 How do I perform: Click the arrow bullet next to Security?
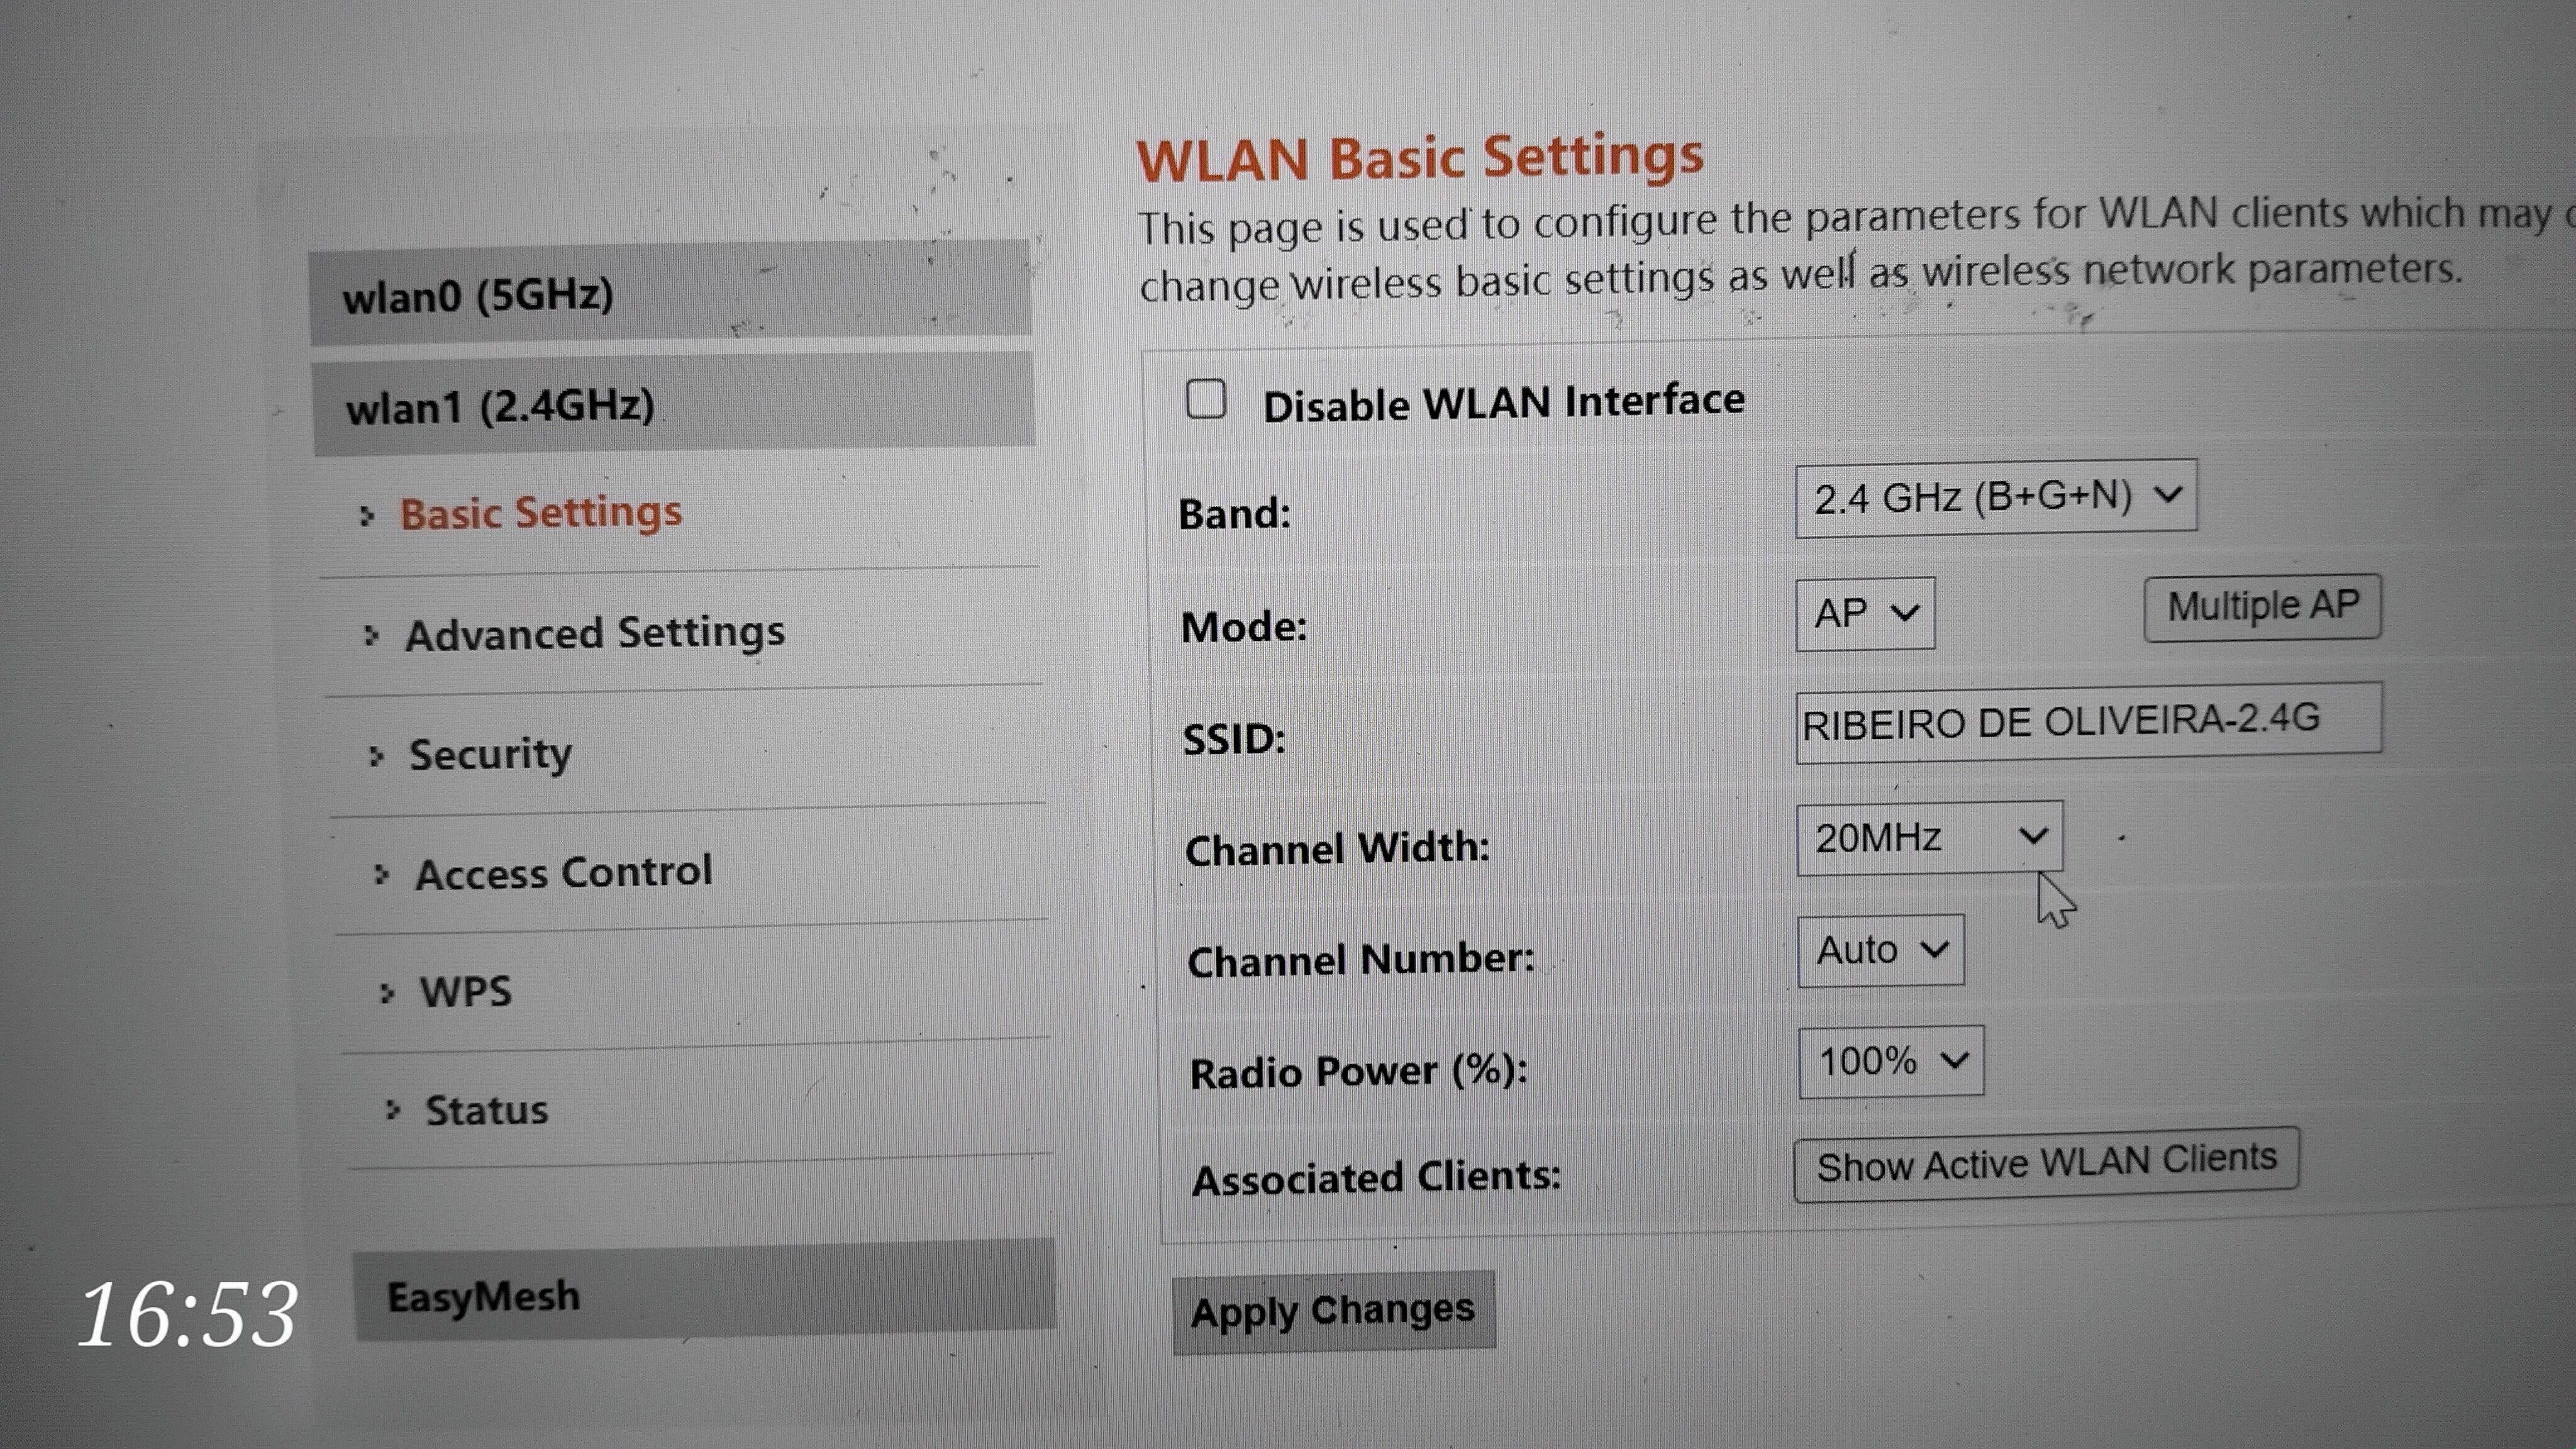376,756
